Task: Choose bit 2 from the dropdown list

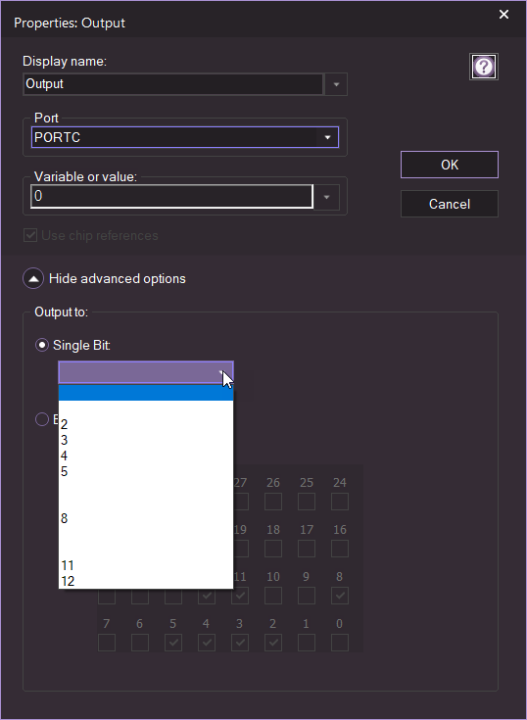Action: click(146, 424)
